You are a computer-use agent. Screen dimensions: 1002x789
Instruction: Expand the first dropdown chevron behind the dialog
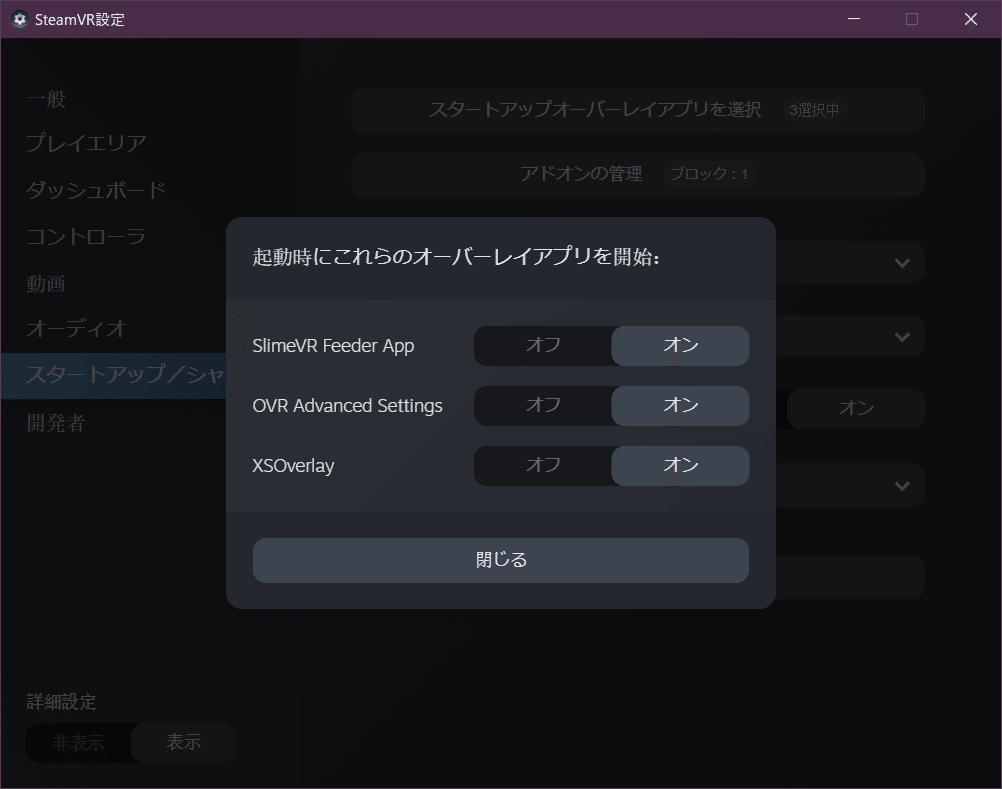click(x=902, y=263)
